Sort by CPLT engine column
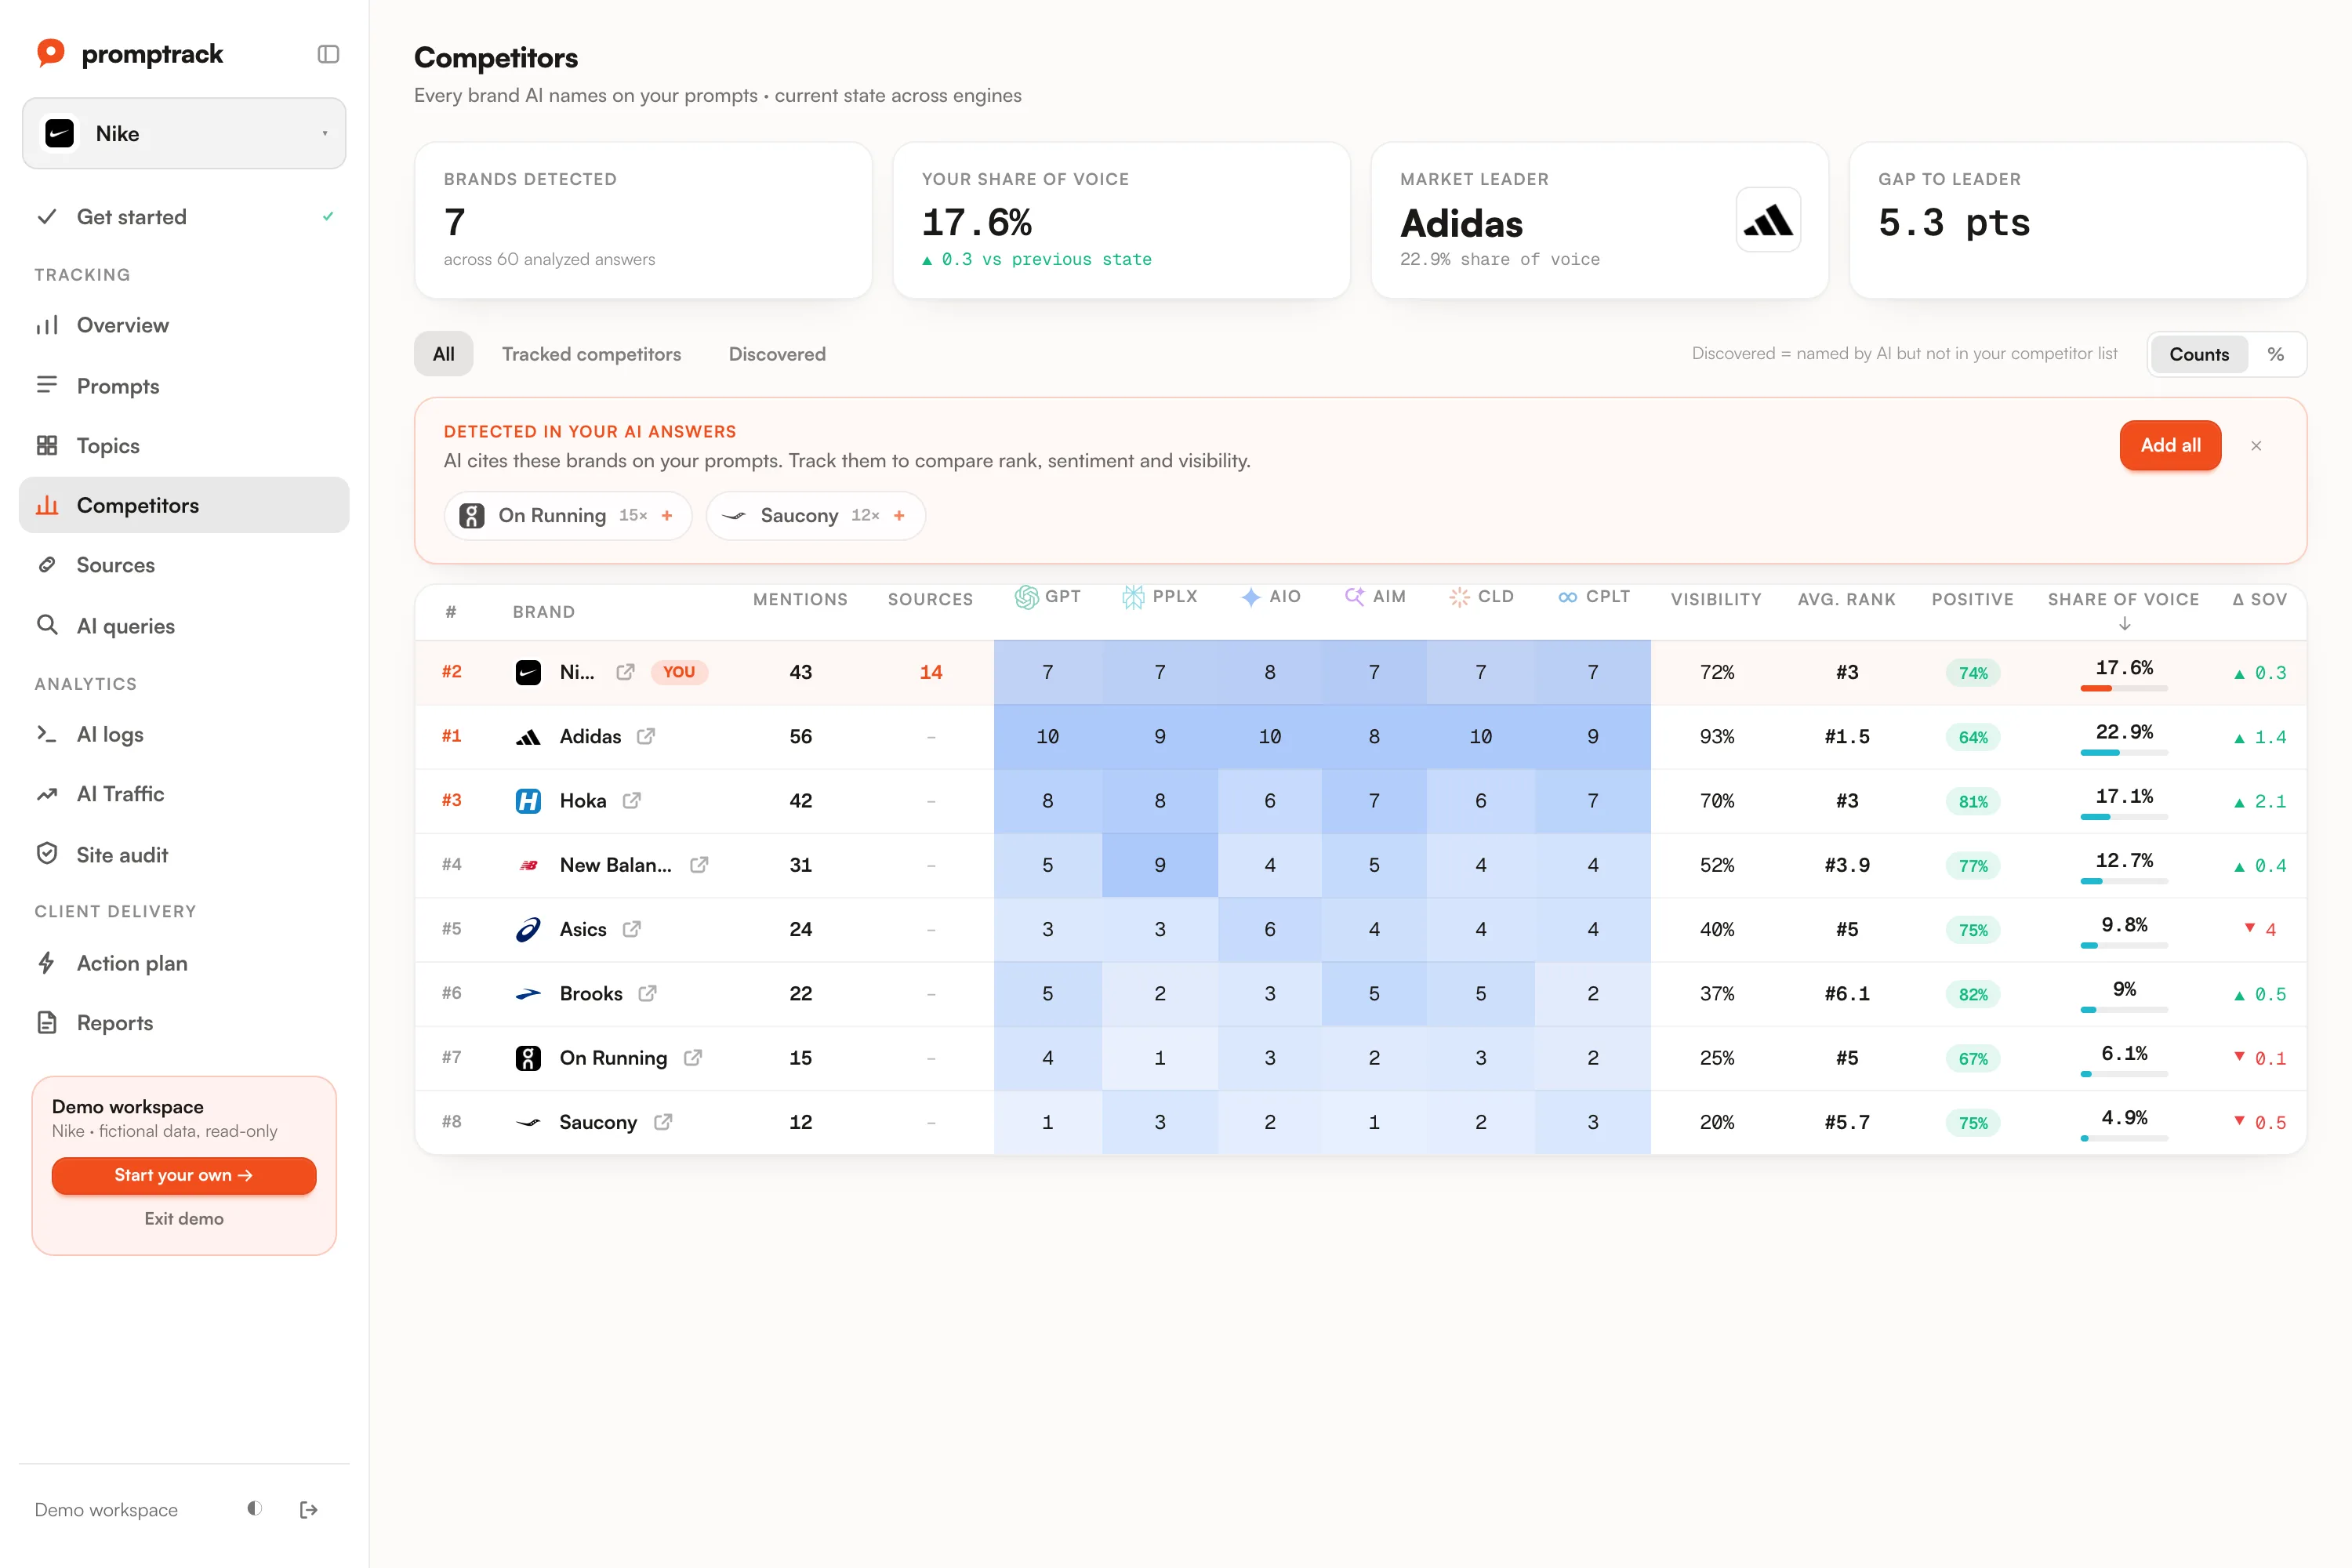This screenshot has height=1568, width=2352. 1593,597
